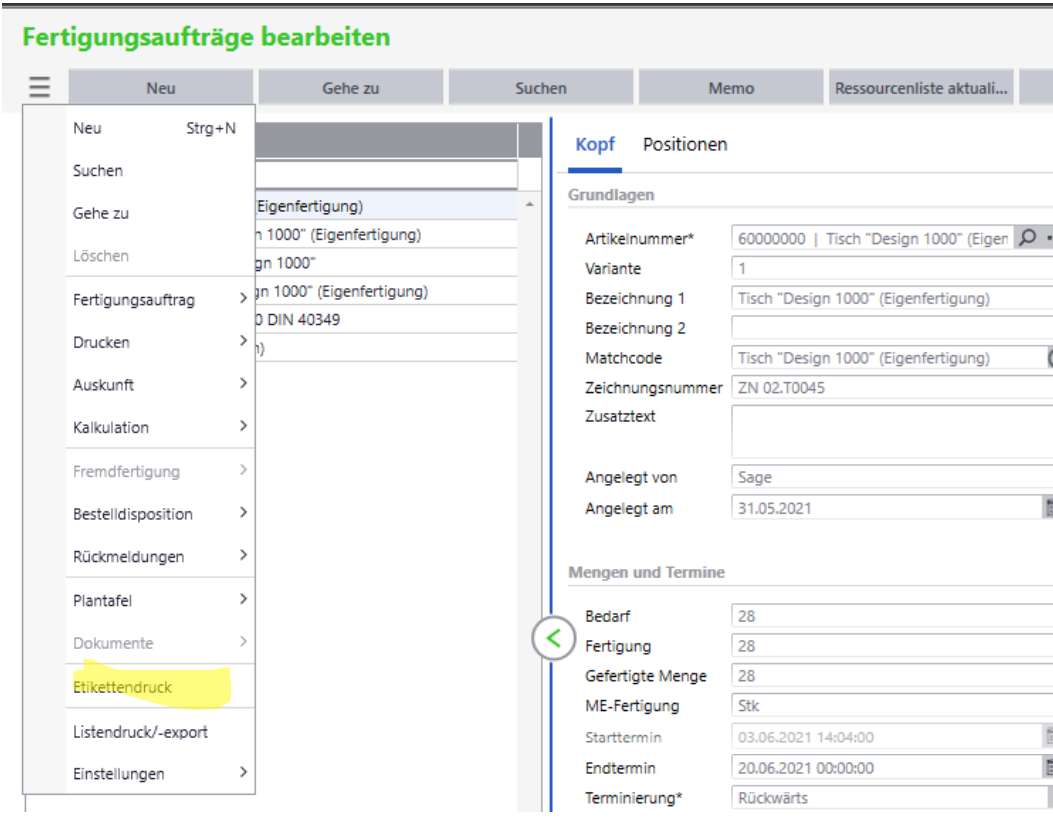The image size is (1053, 825).
Task: Click the Ressourcenliste aktualisieren button
Action: tap(921, 88)
